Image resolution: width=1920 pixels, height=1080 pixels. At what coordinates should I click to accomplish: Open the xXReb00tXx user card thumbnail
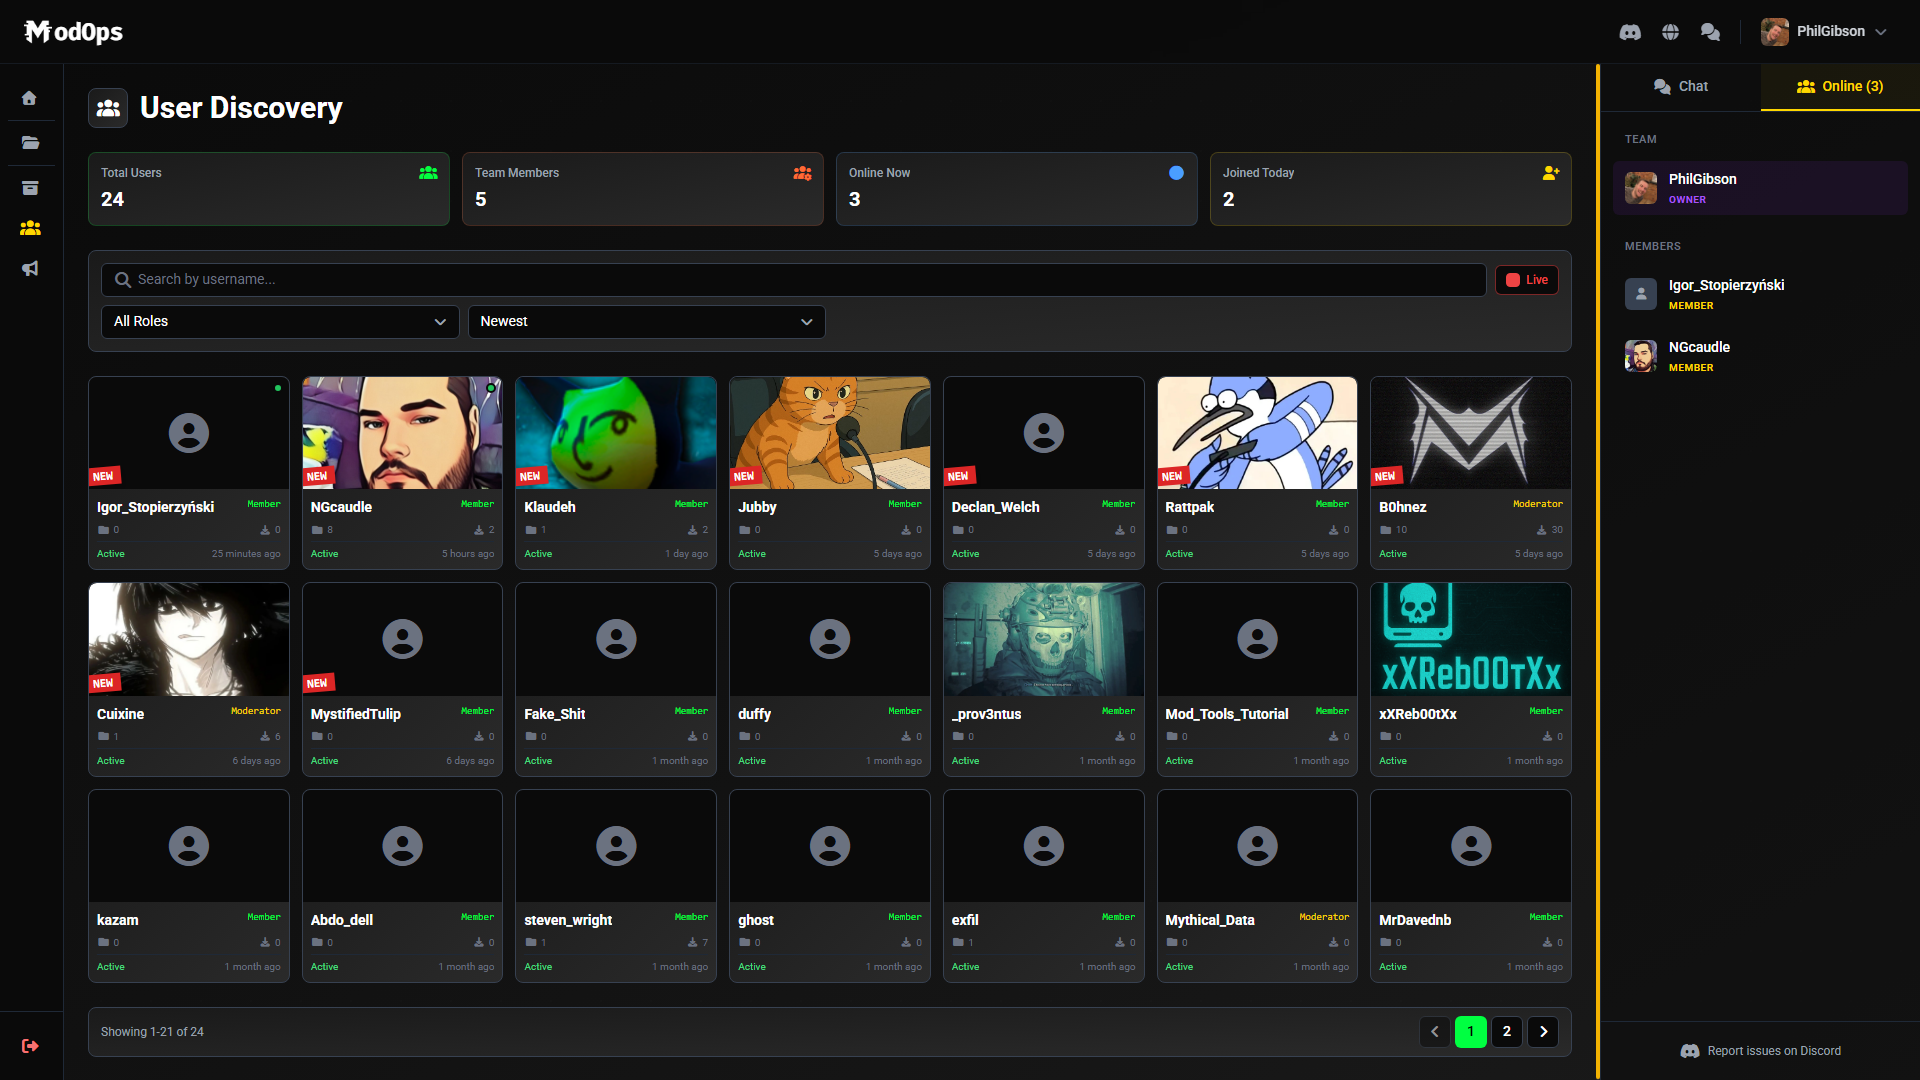1470,640
